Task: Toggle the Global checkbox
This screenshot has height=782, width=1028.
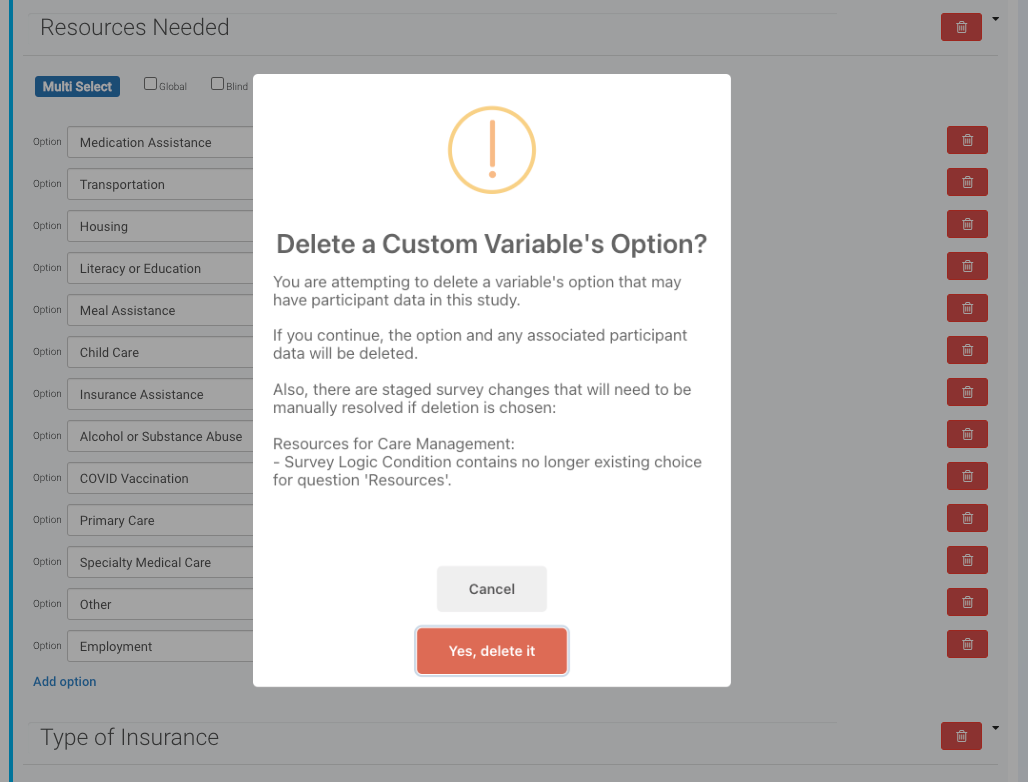Action: point(151,85)
